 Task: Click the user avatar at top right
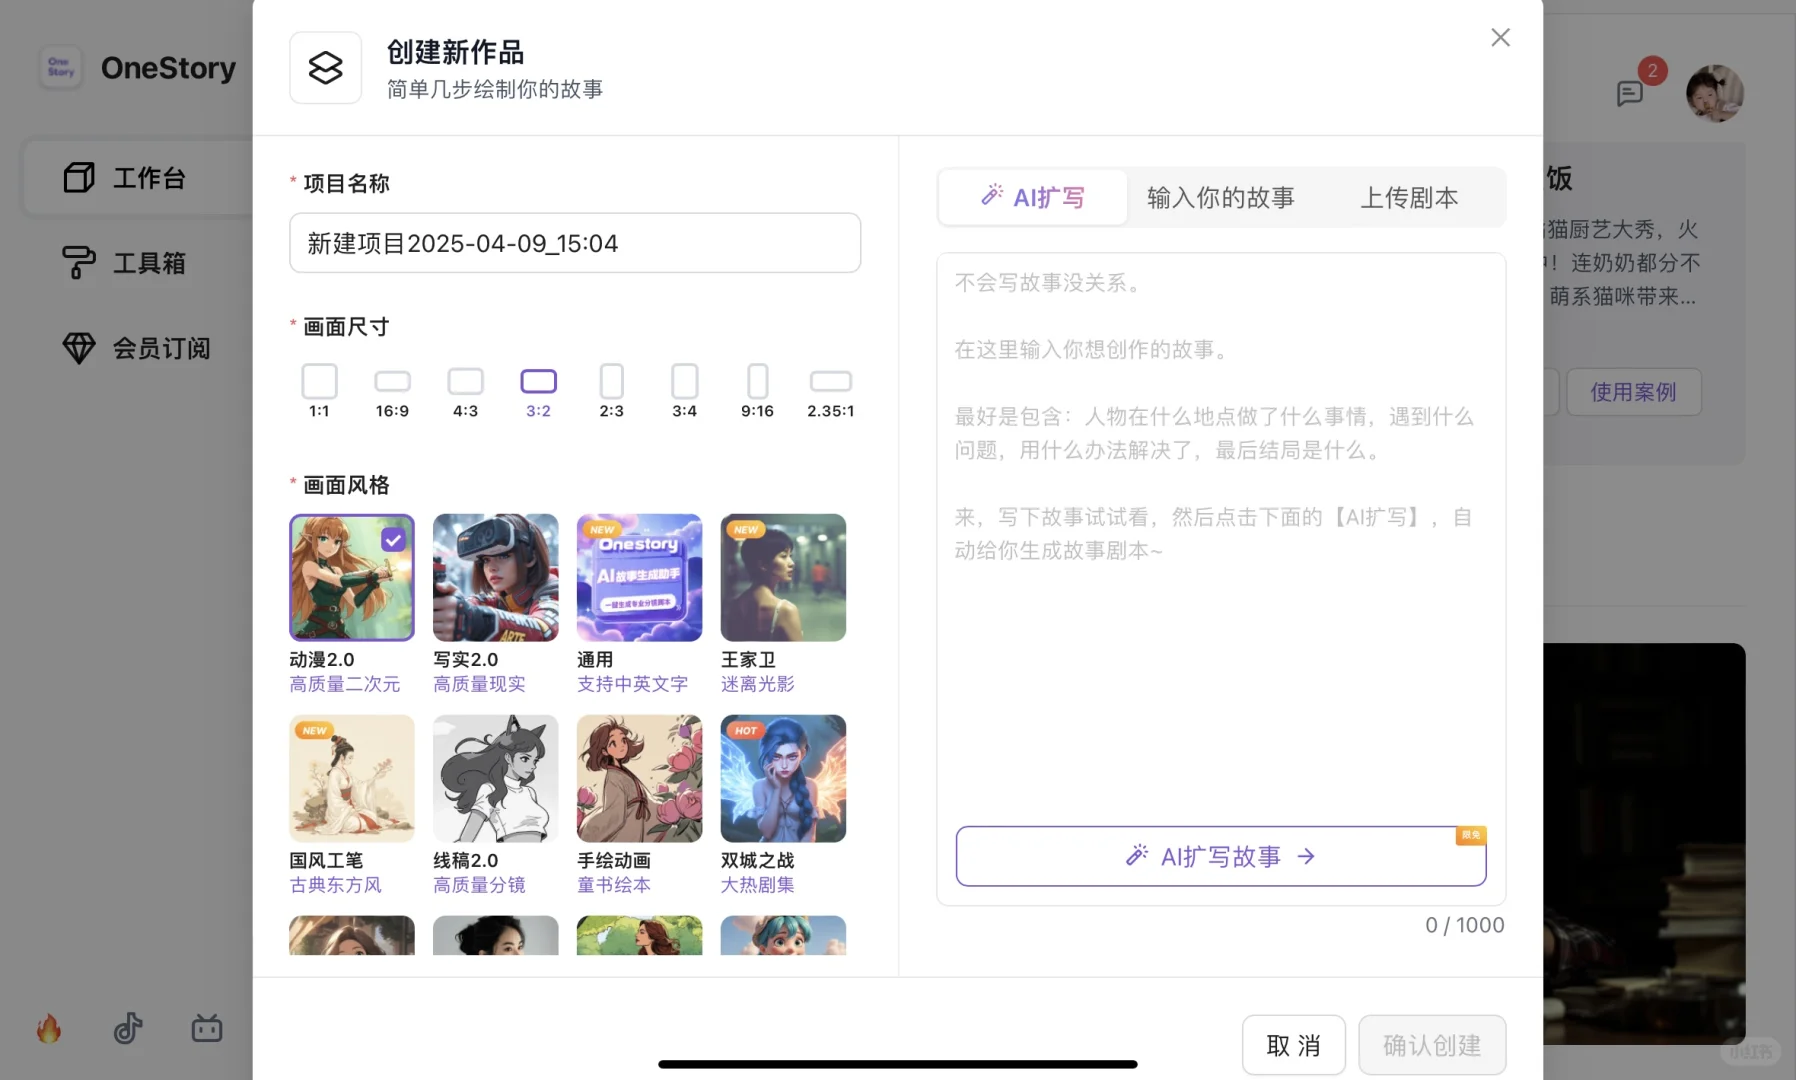(1715, 93)
